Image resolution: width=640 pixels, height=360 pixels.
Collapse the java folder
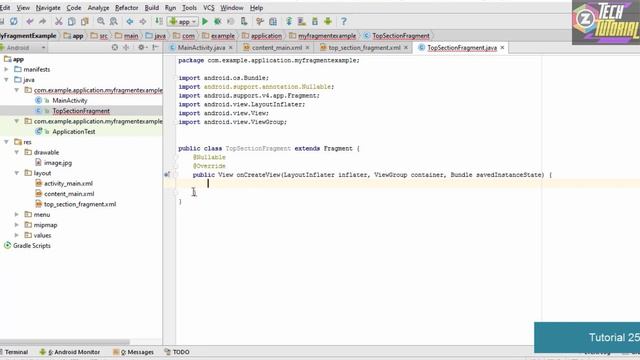(x=7, y=80)
